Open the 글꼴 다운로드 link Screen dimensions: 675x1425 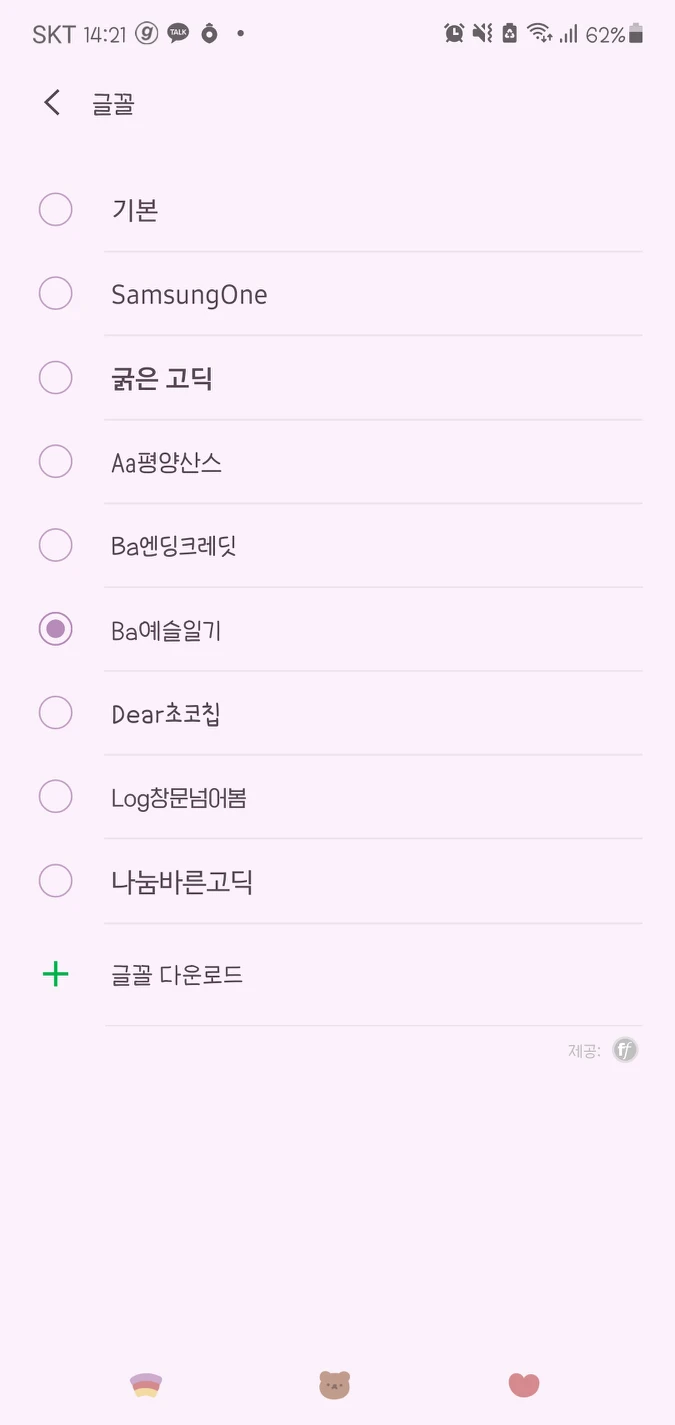pos(177,975)
